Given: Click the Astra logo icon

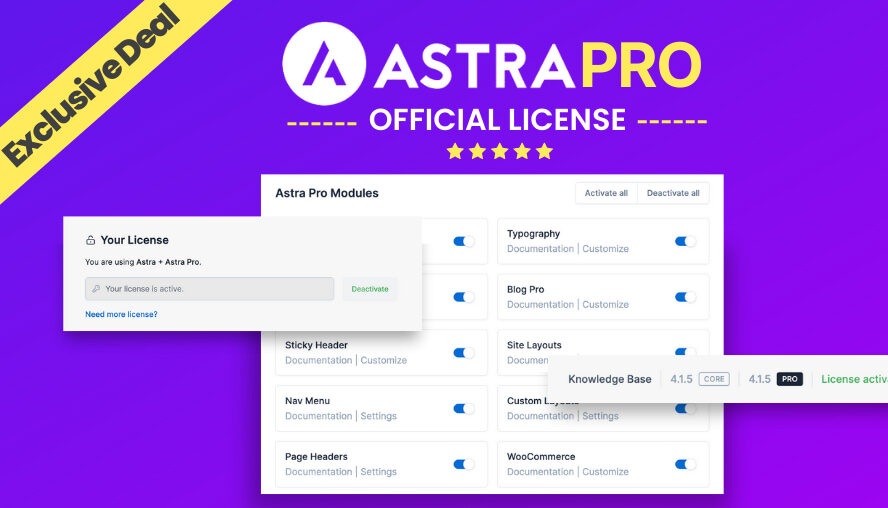Looking at the screenshot, I should tap(324, 64).
